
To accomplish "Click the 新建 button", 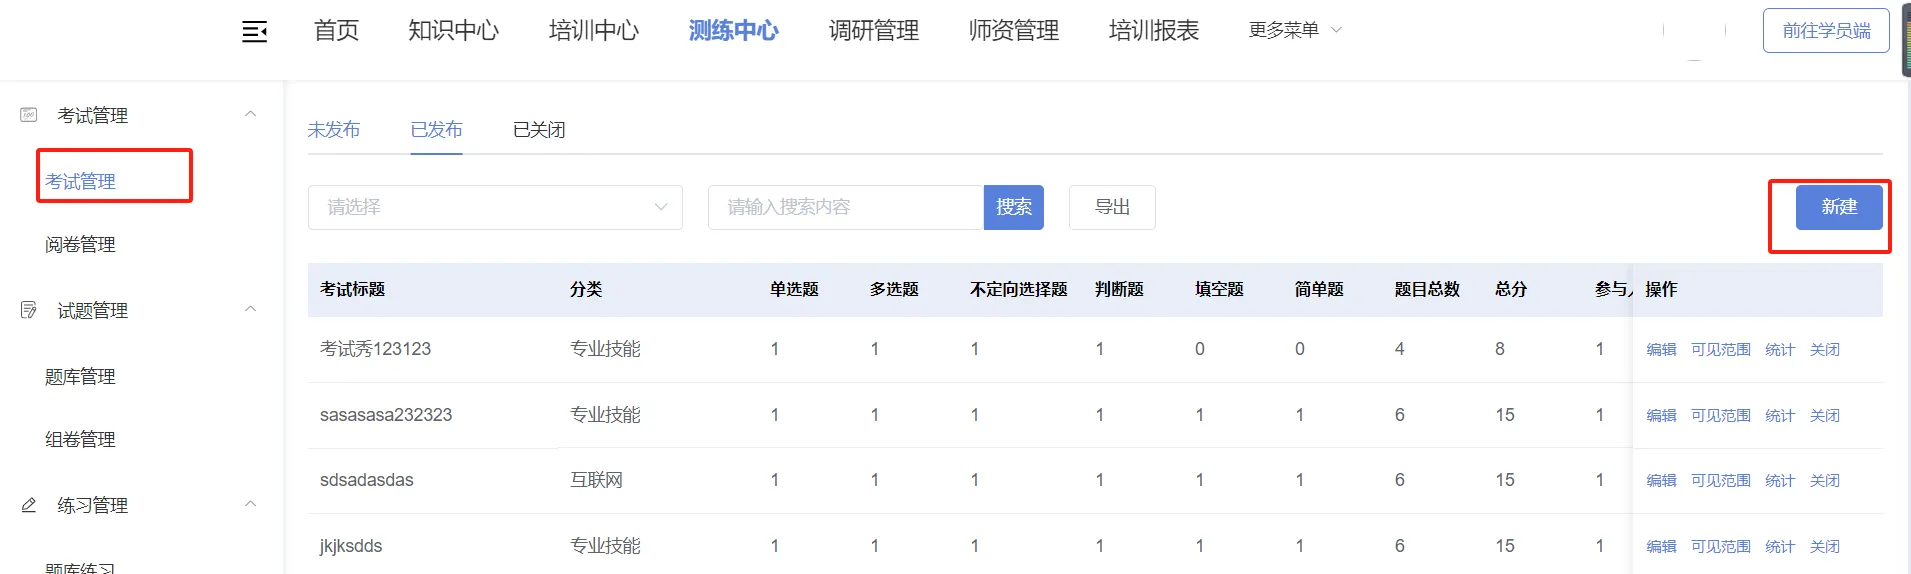I will [x=1839, y=207].
